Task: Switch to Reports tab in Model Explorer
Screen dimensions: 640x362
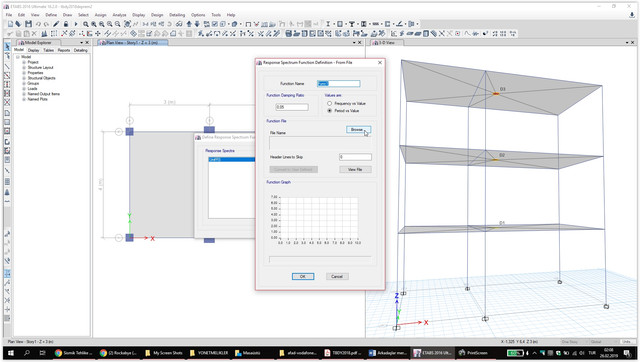Action: click(64, 50)
